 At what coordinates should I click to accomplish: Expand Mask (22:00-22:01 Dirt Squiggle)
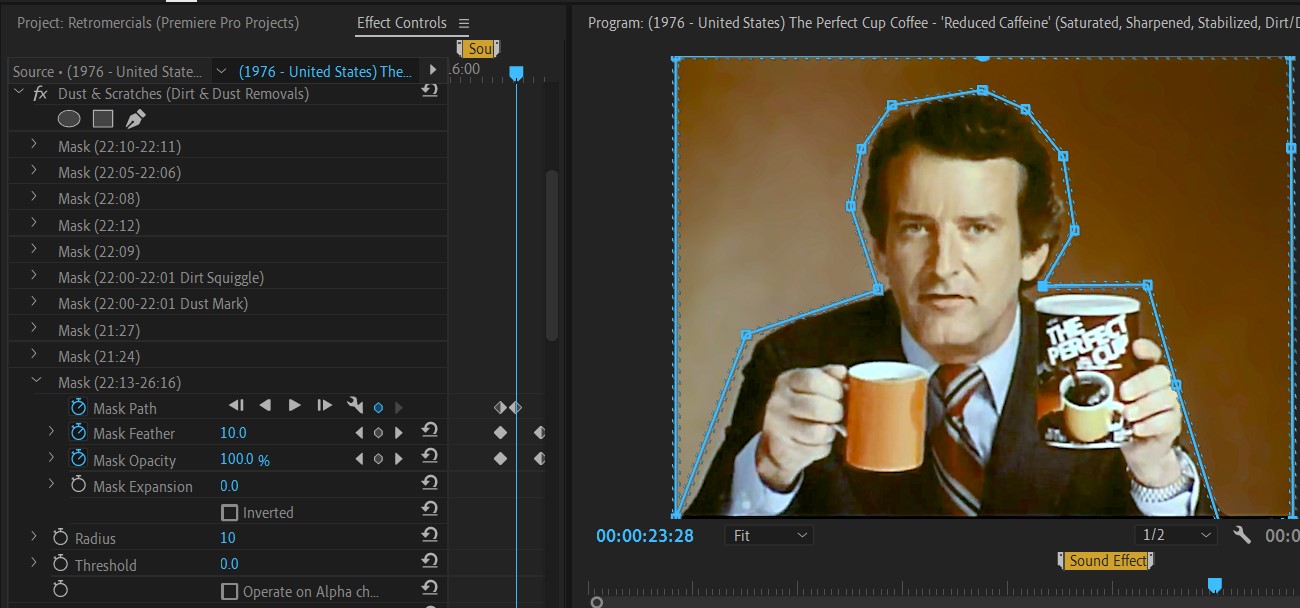(x=34, y=276)
